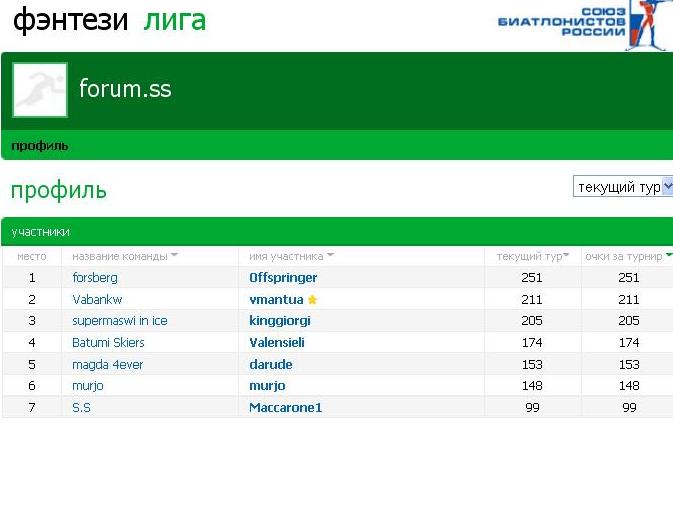Click the 'участники' section header
This screenshot has height=512, width=673.
[40, 232]
